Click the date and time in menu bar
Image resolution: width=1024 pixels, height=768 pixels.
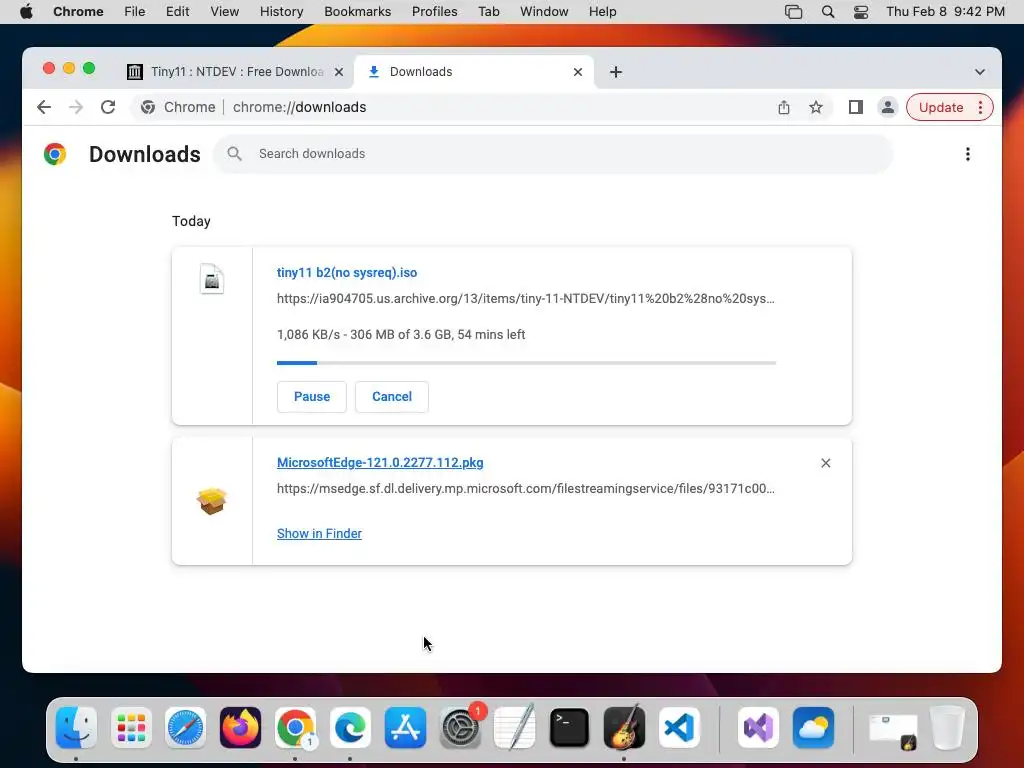click(945, 12)
